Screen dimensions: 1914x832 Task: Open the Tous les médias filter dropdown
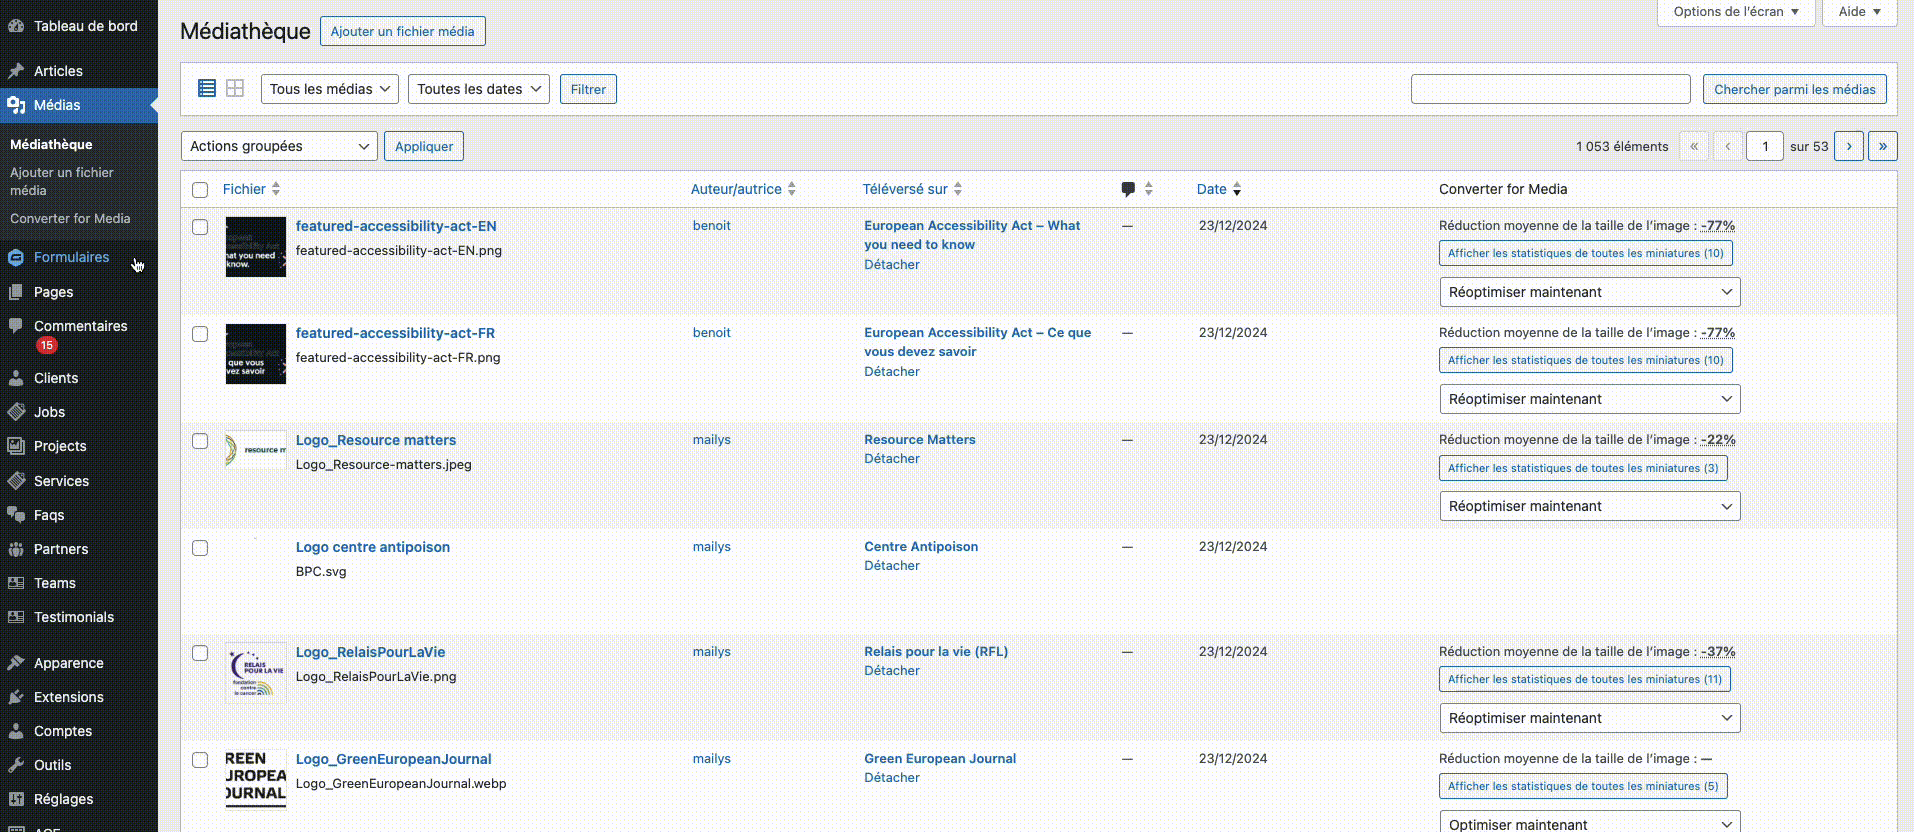[x=330, y=89]
